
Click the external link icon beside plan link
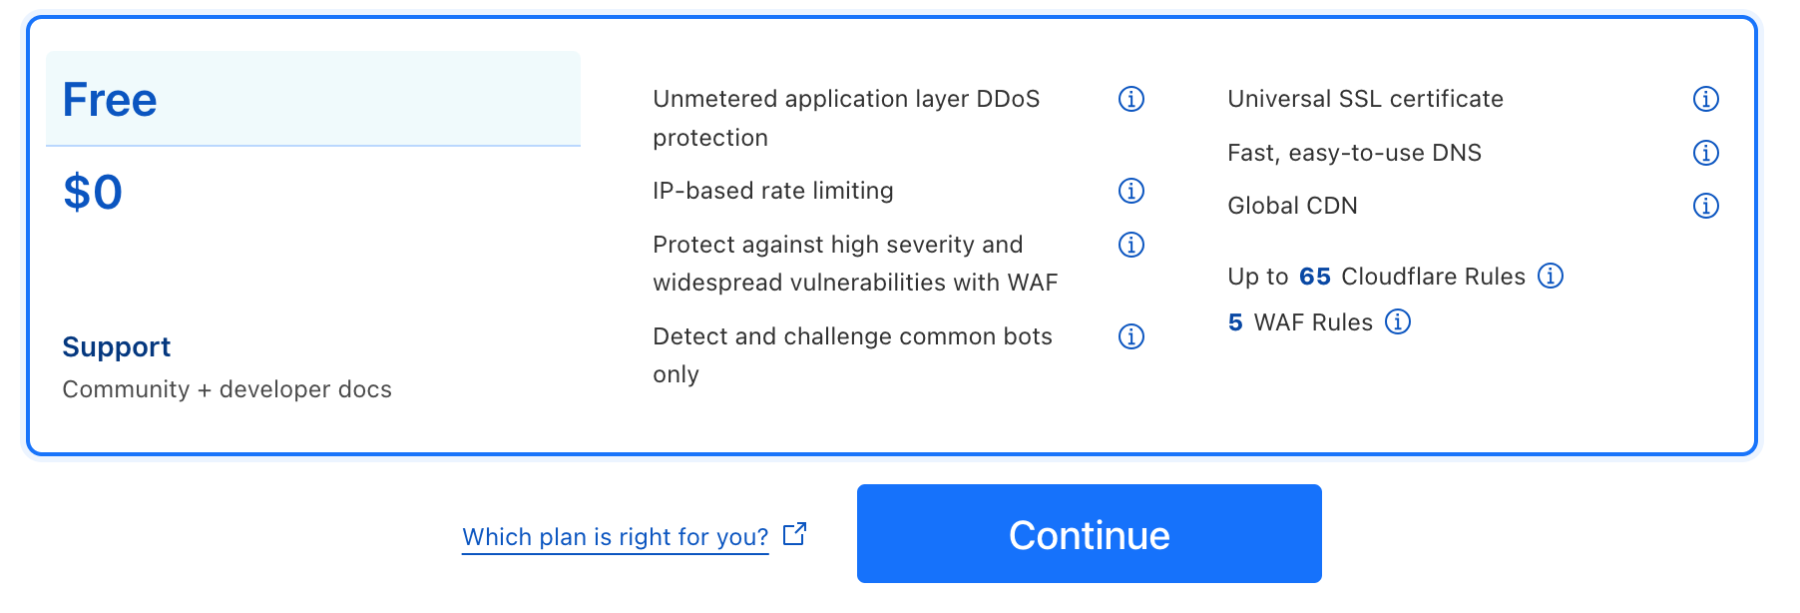pos(793,534)
